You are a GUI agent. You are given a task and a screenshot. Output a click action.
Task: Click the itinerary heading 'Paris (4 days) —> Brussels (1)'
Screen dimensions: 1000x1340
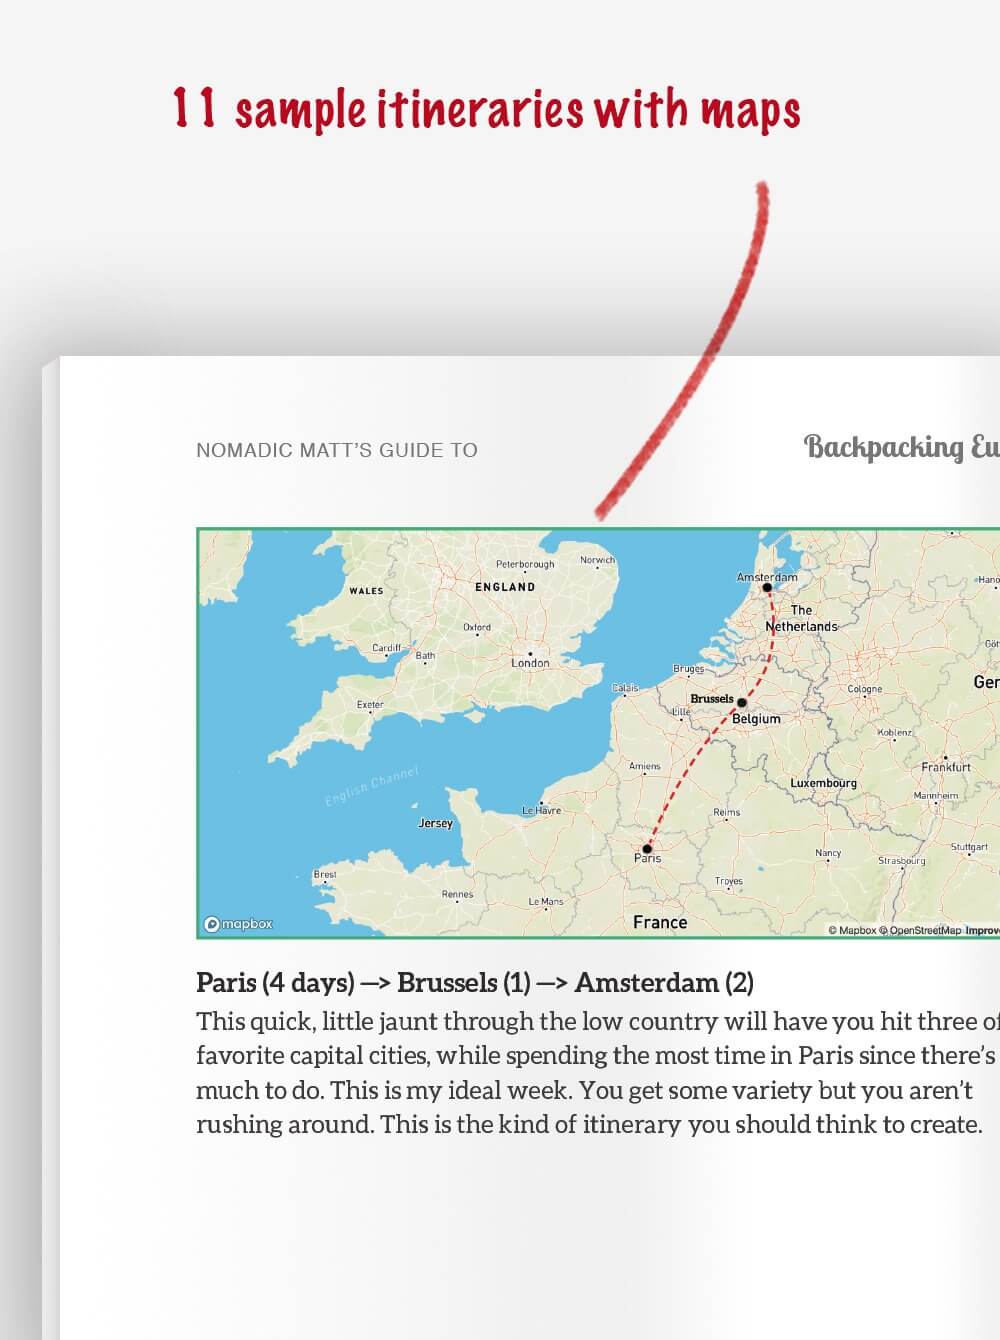[x=363, y=982]
